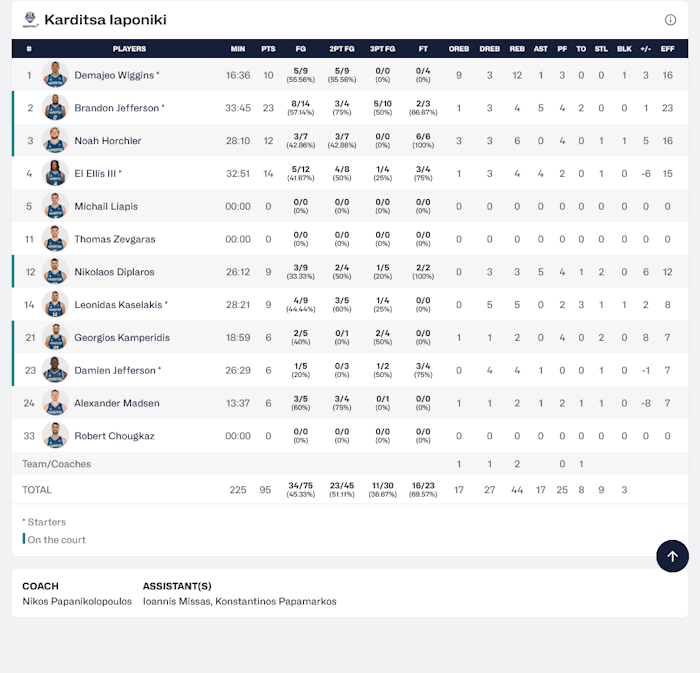The image size is (700, 673).
Task: Click Brandon Jefferson's headshot
Action: pos(56,108)
